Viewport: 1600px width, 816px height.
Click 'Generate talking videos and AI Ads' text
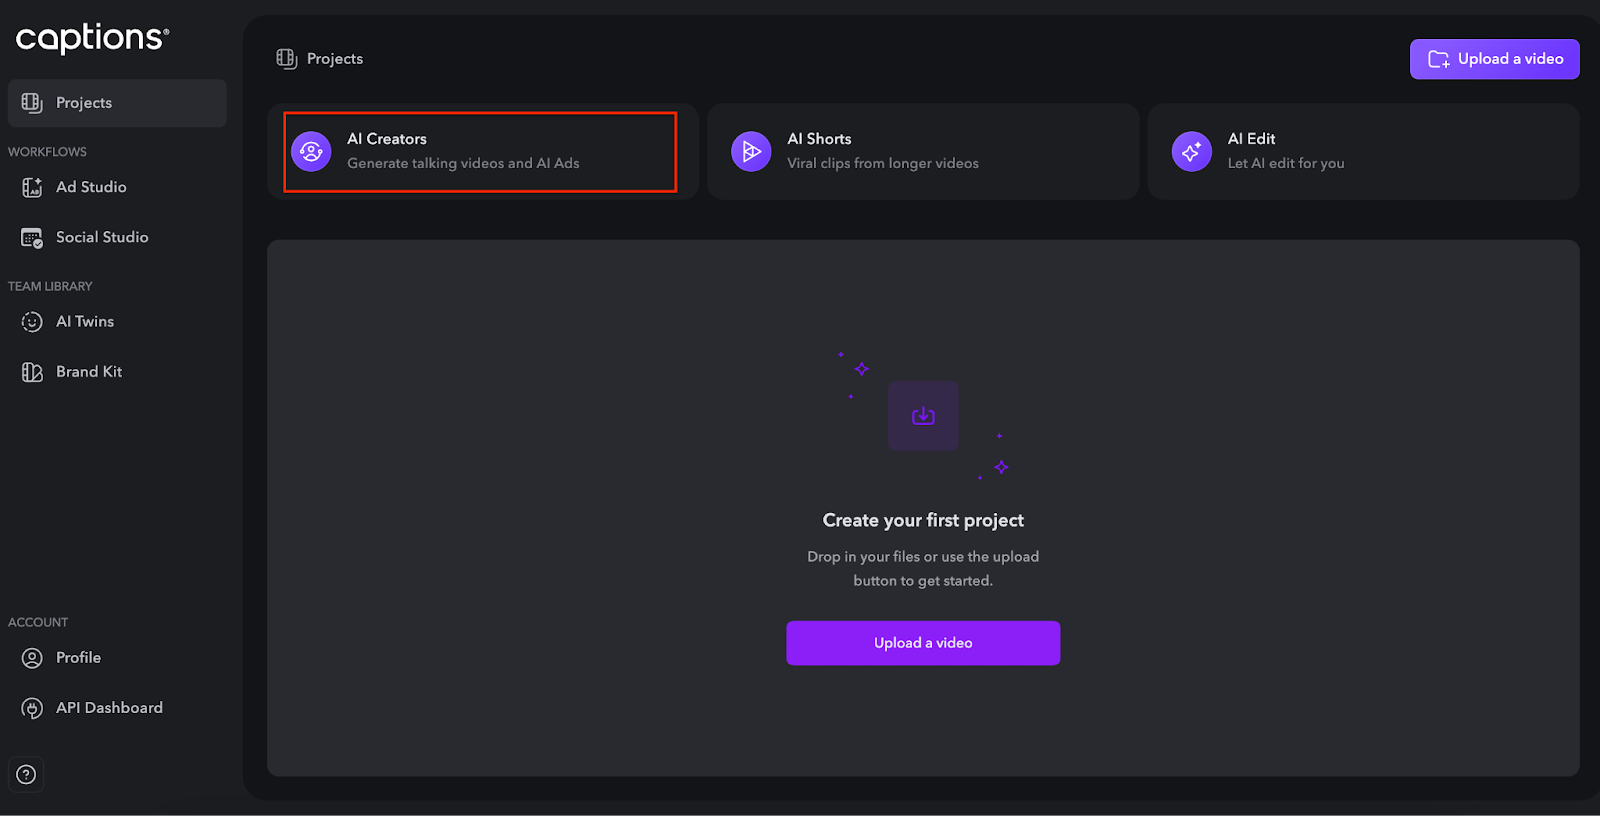tap(463, 163)
